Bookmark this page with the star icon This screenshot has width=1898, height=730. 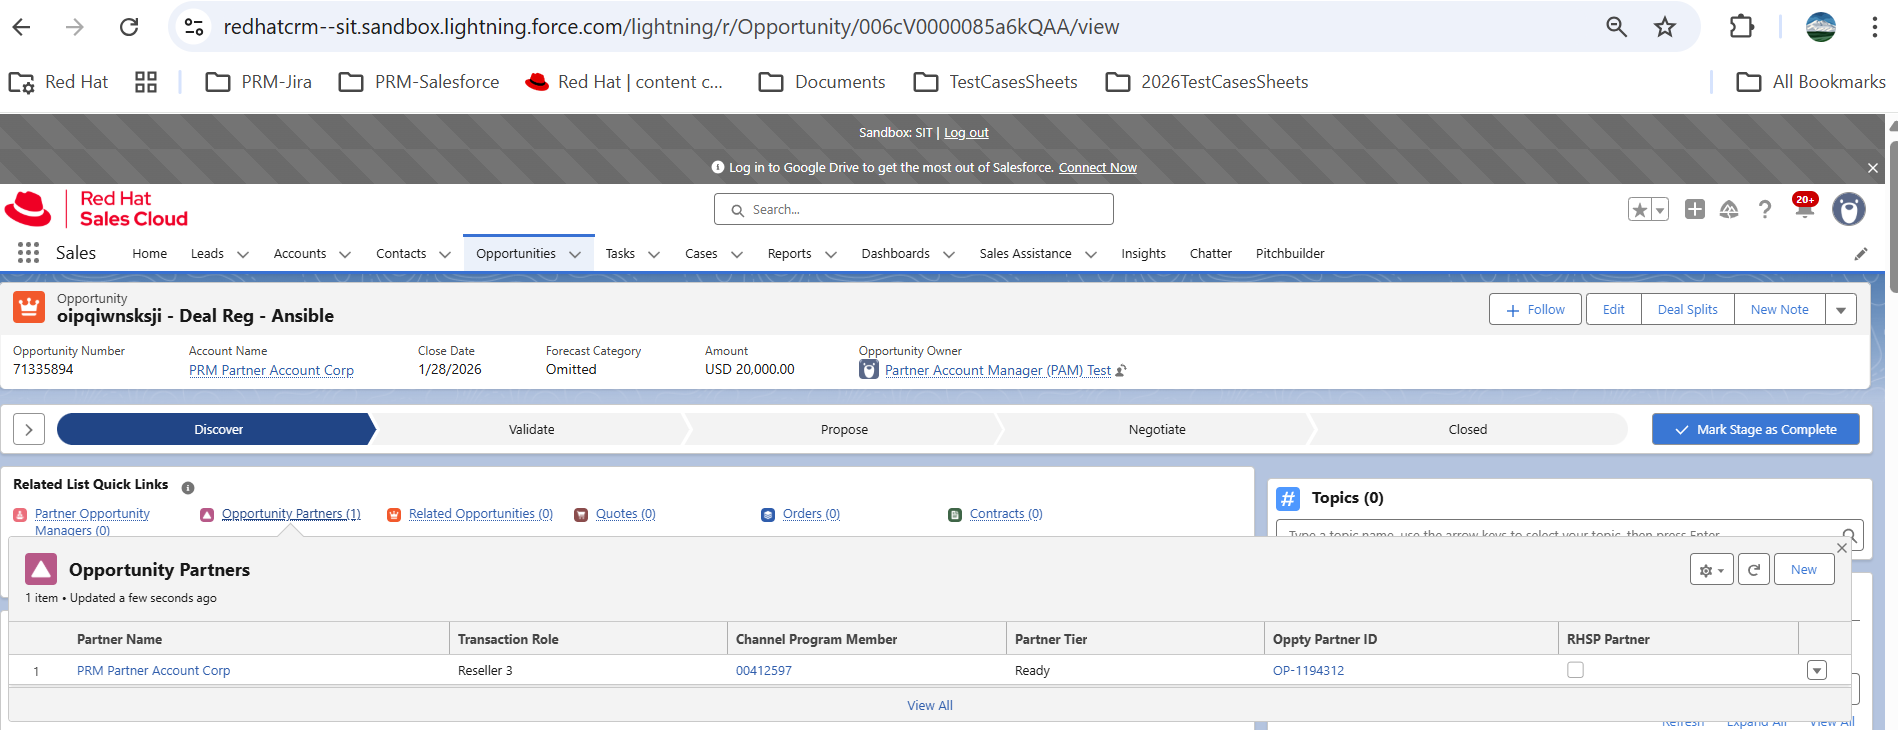(1665, 27)
